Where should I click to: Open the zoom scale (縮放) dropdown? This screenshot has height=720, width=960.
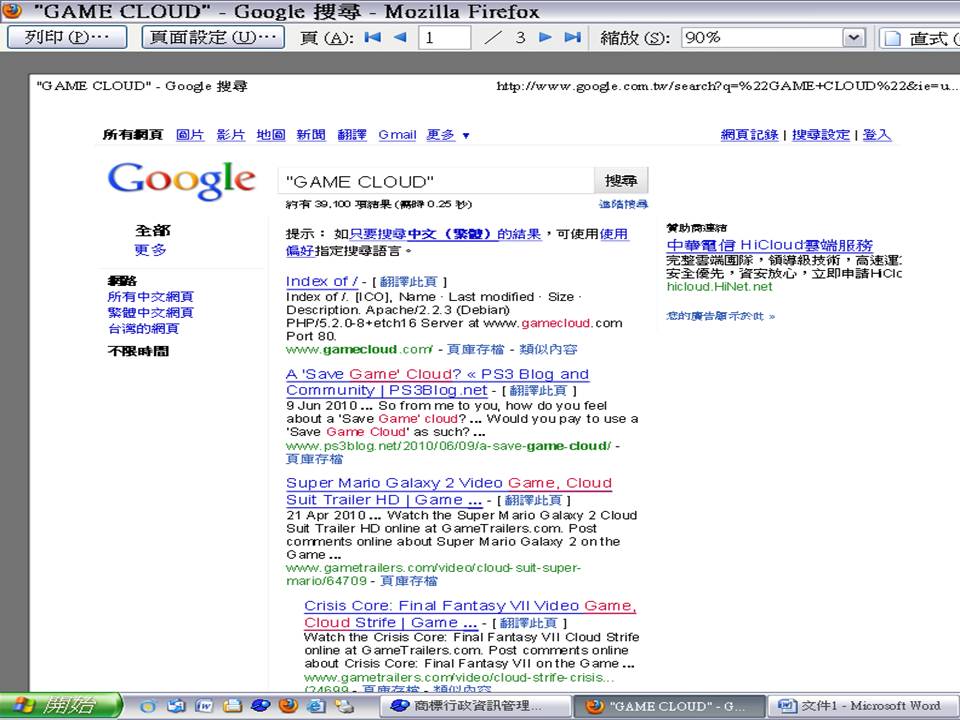pos(853,38)
